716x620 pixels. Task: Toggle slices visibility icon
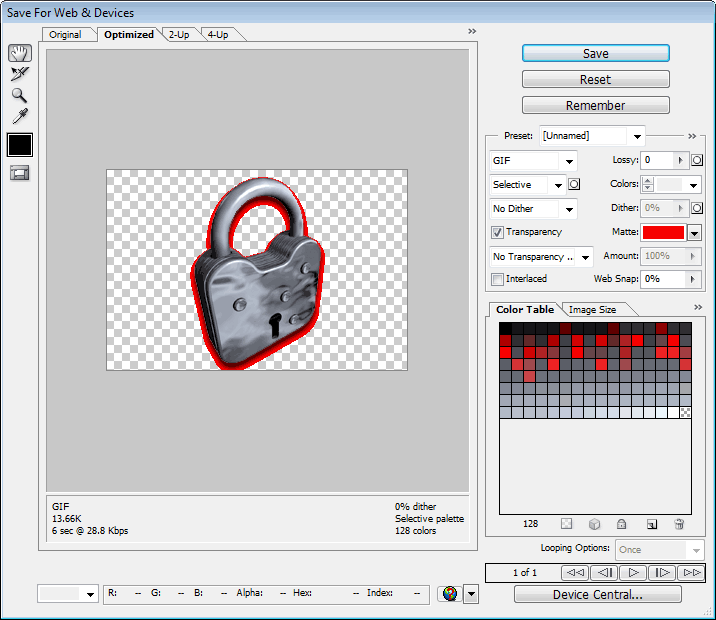(20, 173)
